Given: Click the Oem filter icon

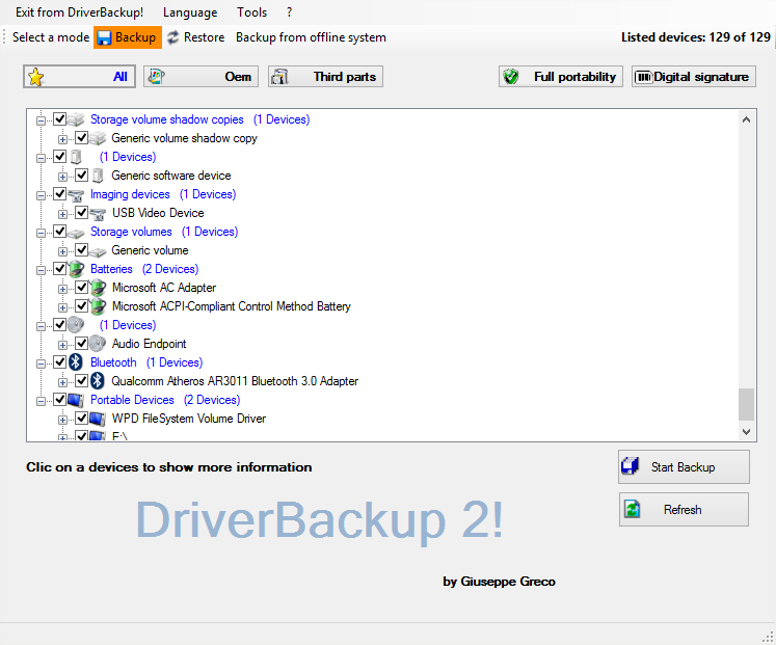Looking at the screenshot, I should tap(156, 76).
